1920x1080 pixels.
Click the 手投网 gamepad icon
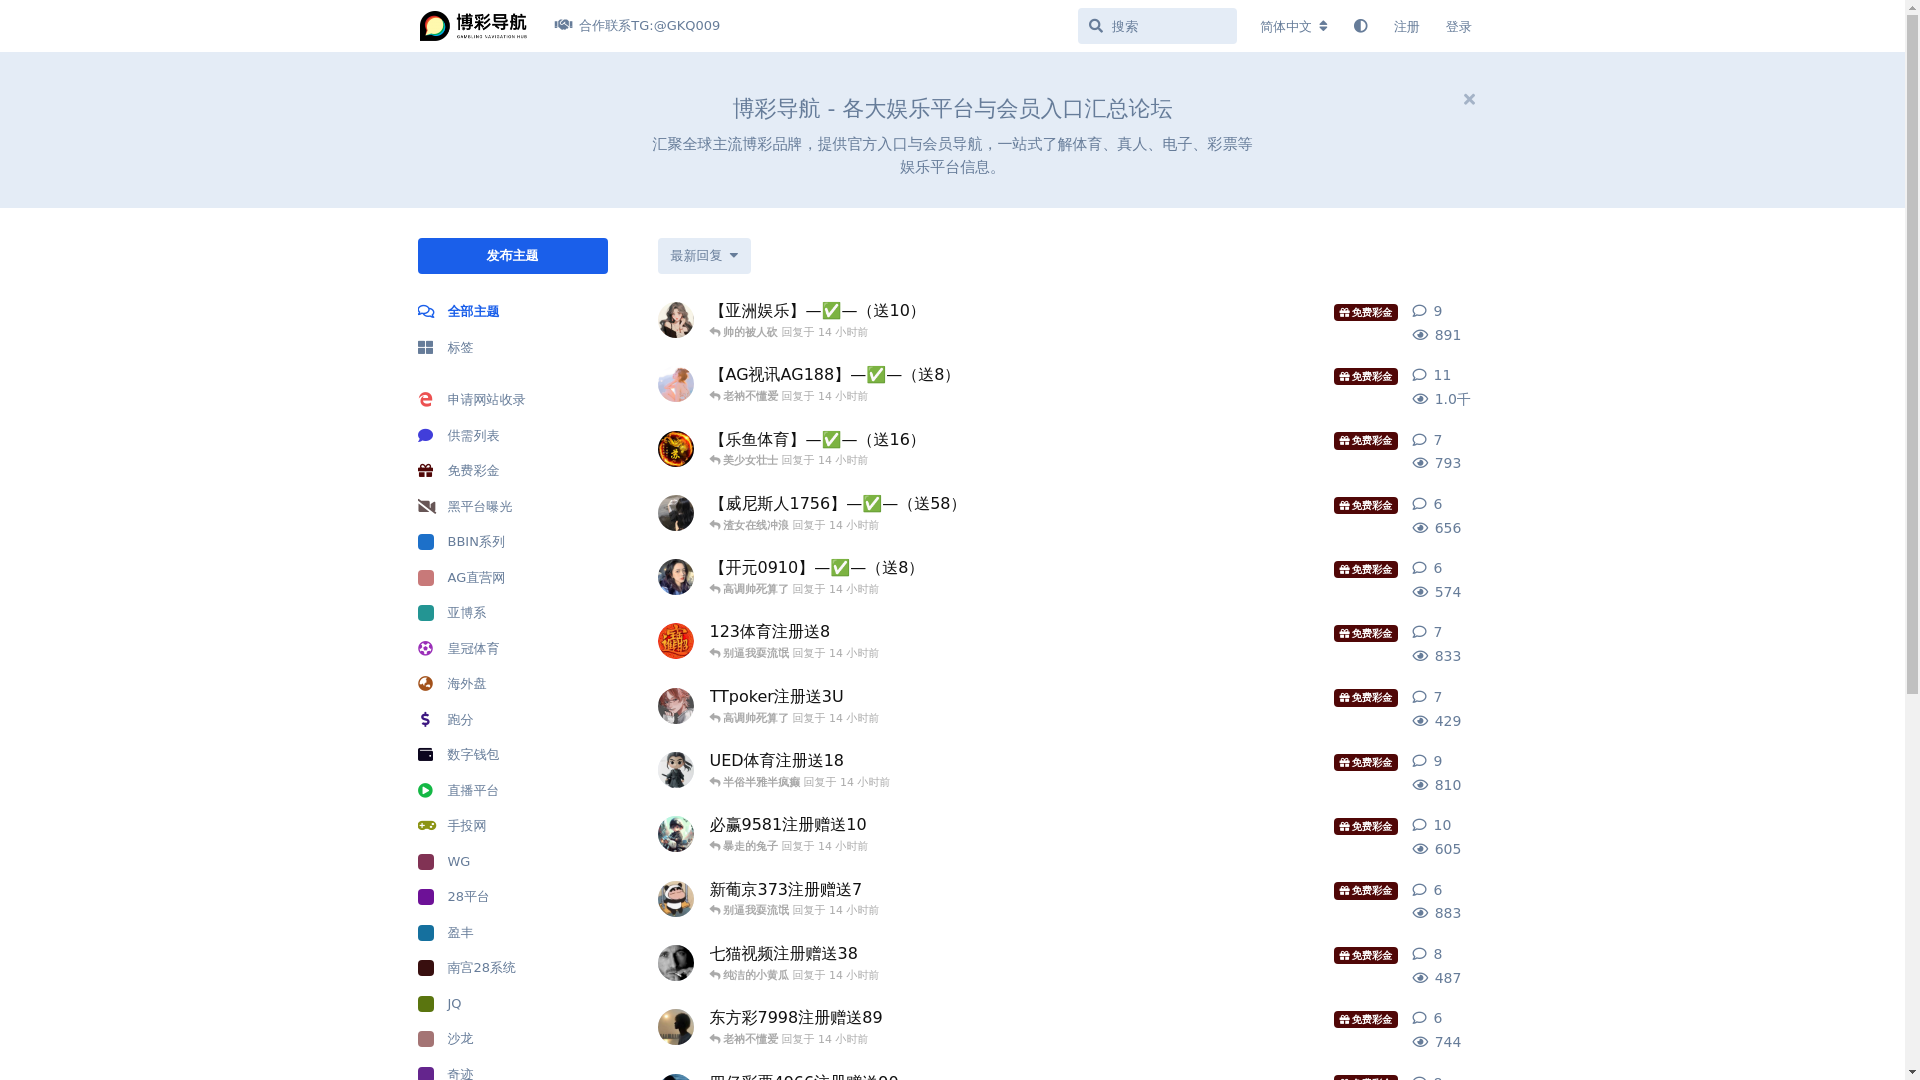click(426, 826)
